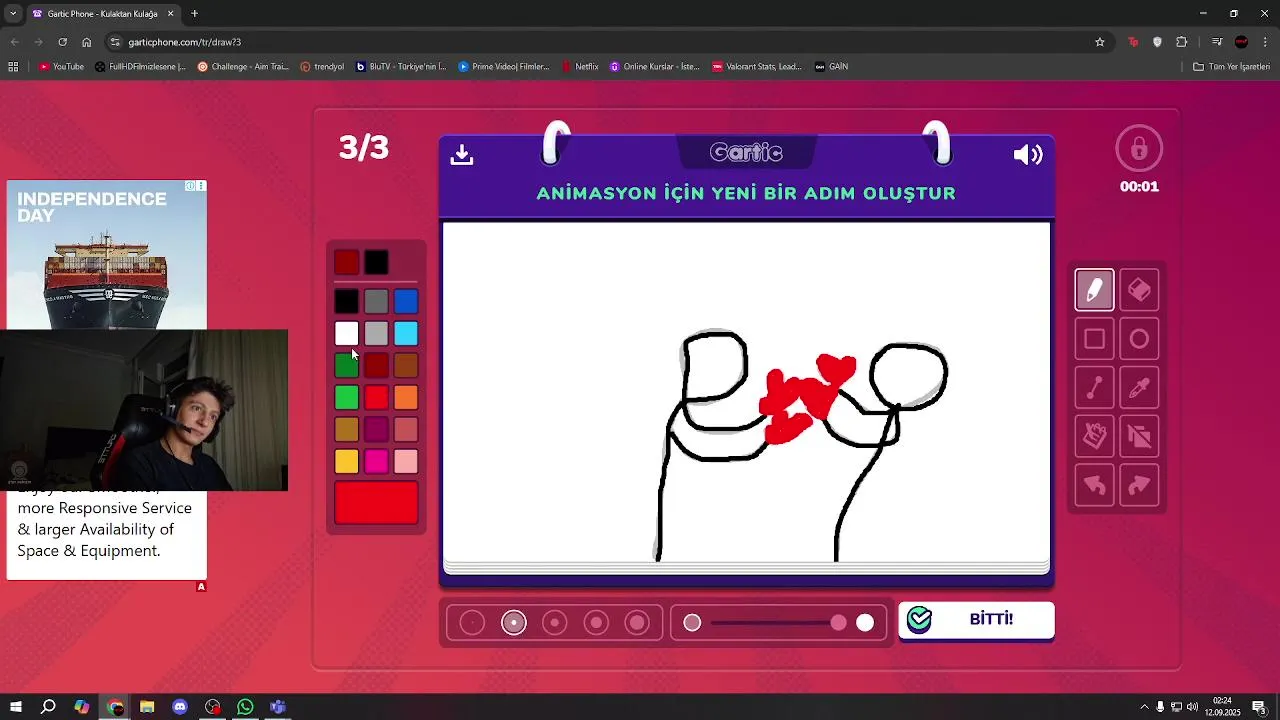Viewport: 1280px width, 720px height.
Task: Open Discord from the taskbar
Action: click(x=180, y=707)
